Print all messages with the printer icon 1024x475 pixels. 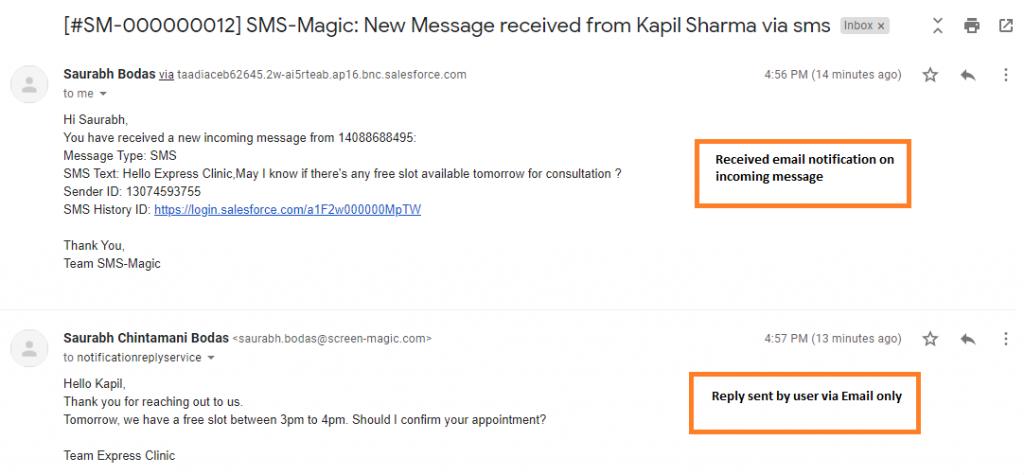[970, 26]
